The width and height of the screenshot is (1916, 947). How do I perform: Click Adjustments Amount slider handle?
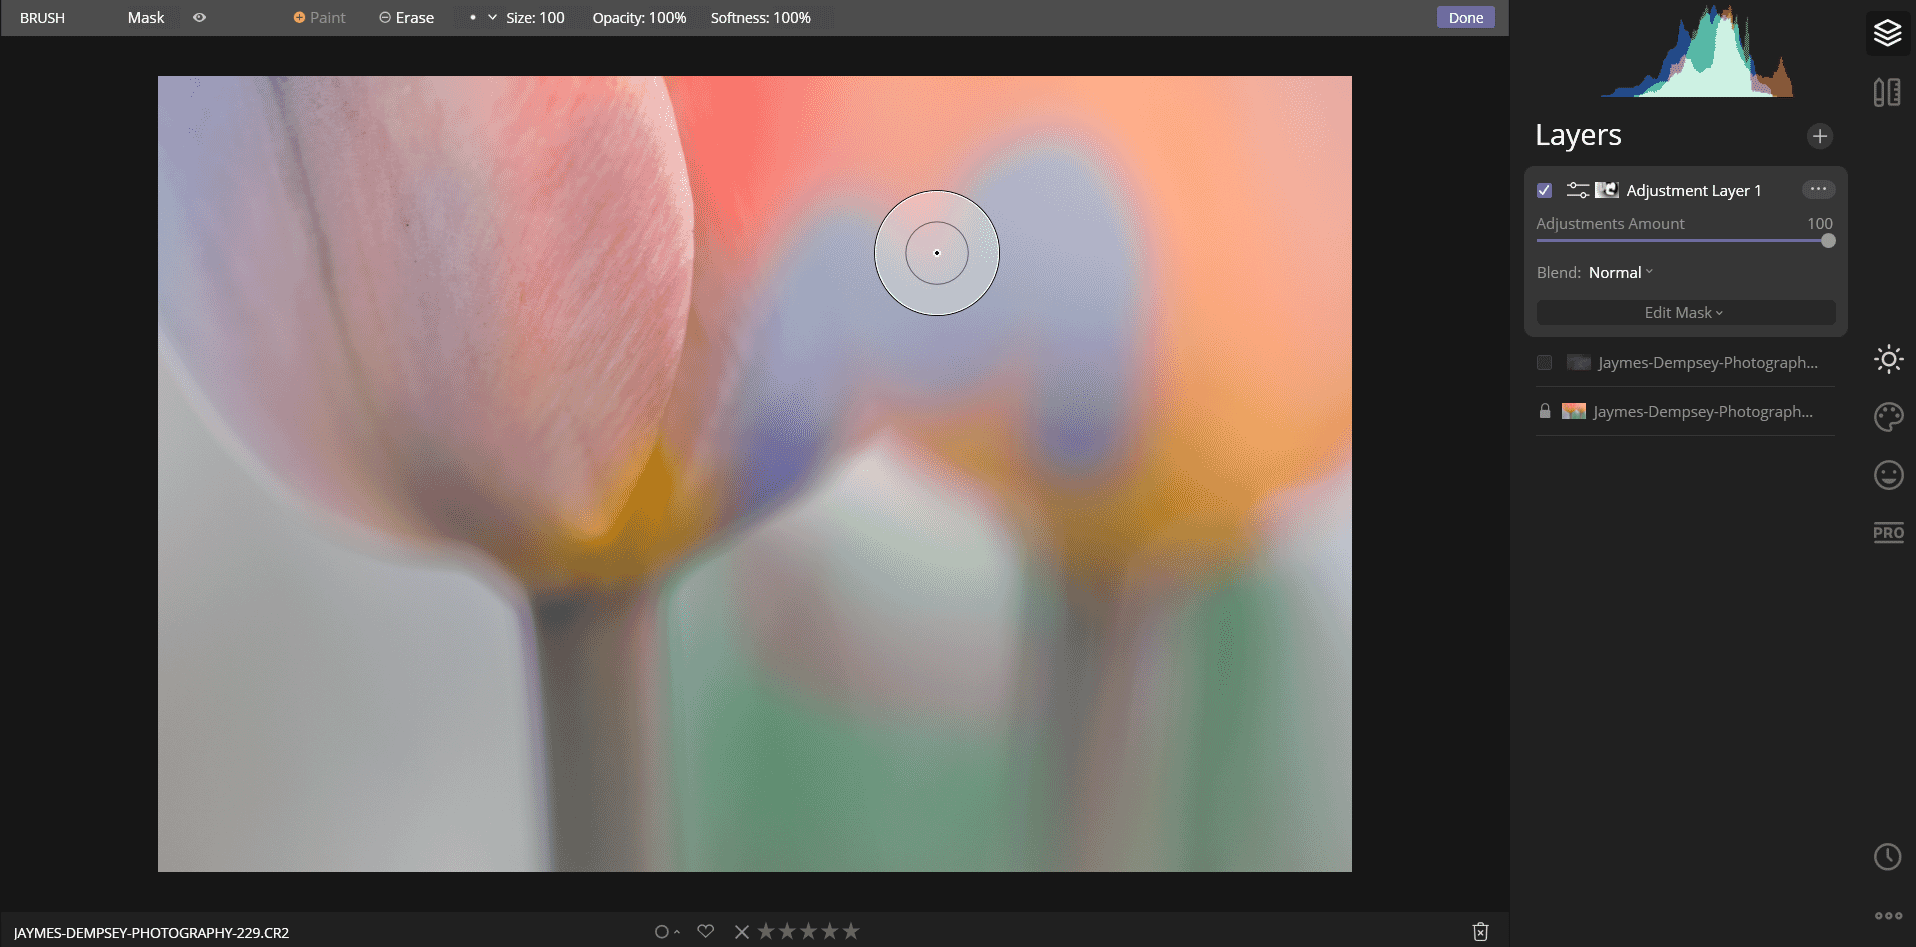pos(1828,240)
